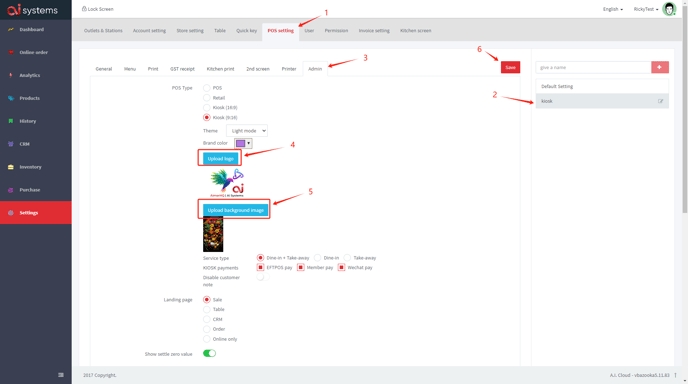688x384 pixels.
Task: Uncheck the EFTPOS pay checkbox
Action: (260, 267)
